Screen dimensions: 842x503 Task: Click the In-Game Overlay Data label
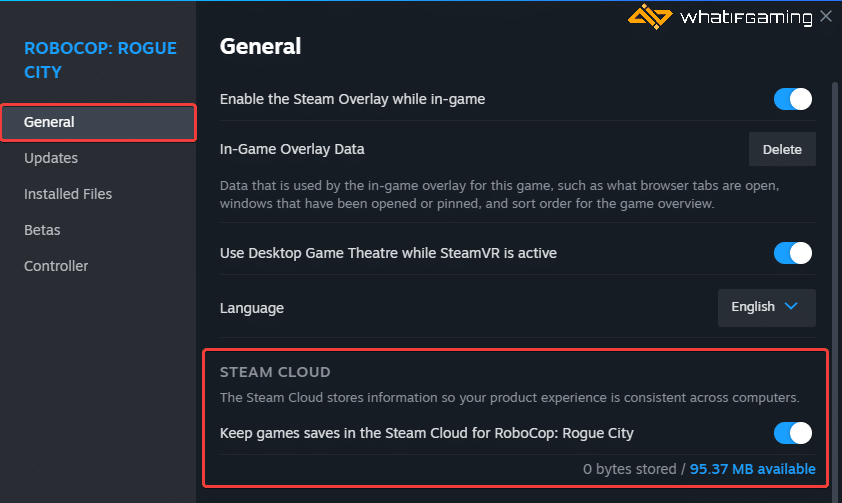coord(292,149)
